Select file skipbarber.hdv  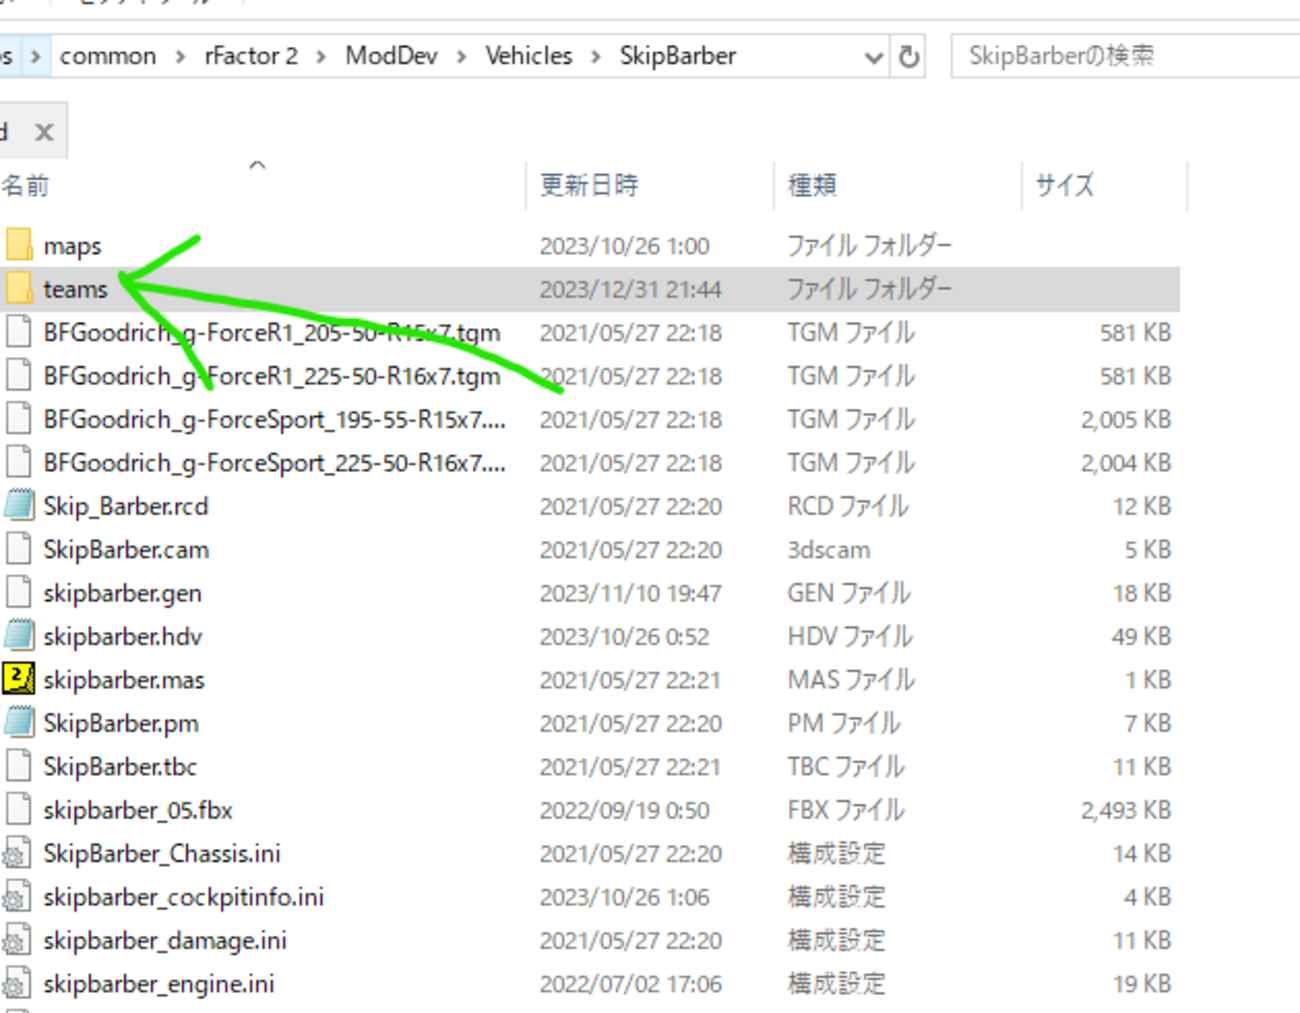point(122,636)
